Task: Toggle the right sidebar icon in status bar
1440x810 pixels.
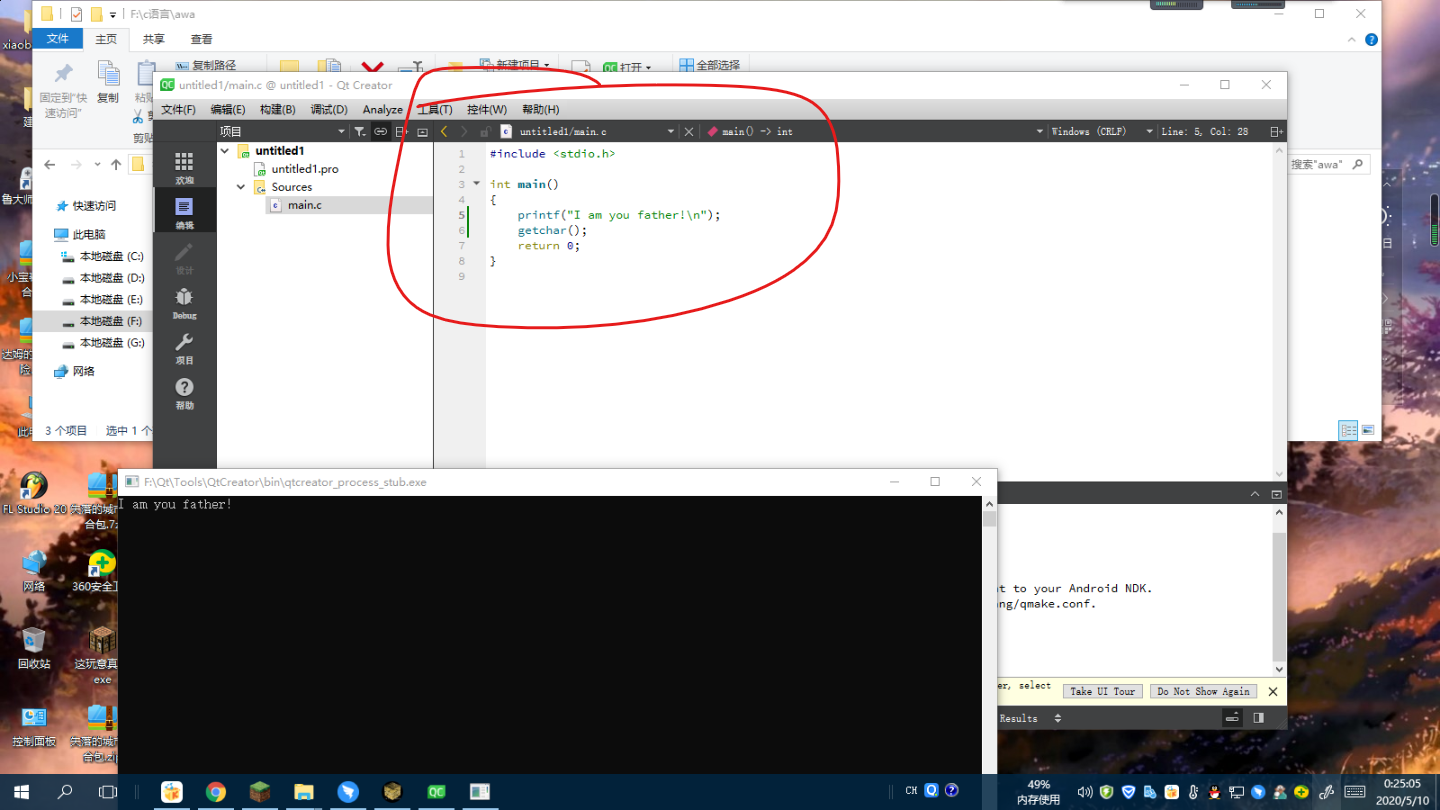Action: (x=1258, y=718)
